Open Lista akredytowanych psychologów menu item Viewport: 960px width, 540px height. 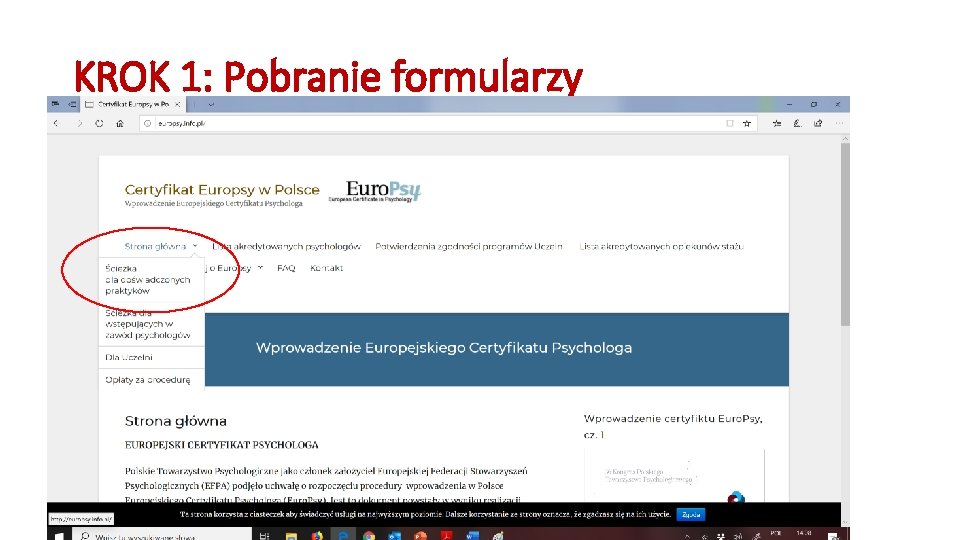coord(287,246)
